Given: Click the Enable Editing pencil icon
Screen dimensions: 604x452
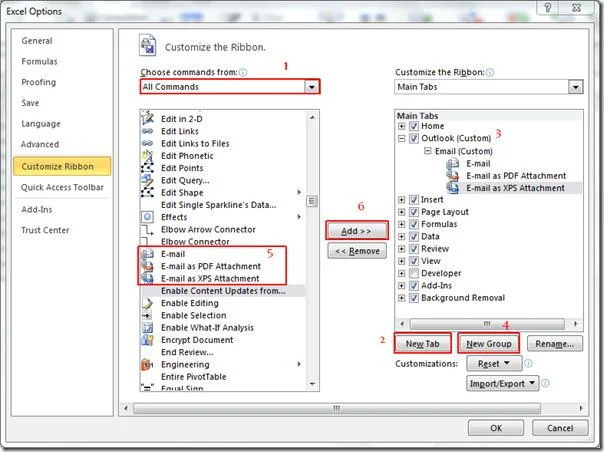Looking at the screenshot, I should coord(147,303).
